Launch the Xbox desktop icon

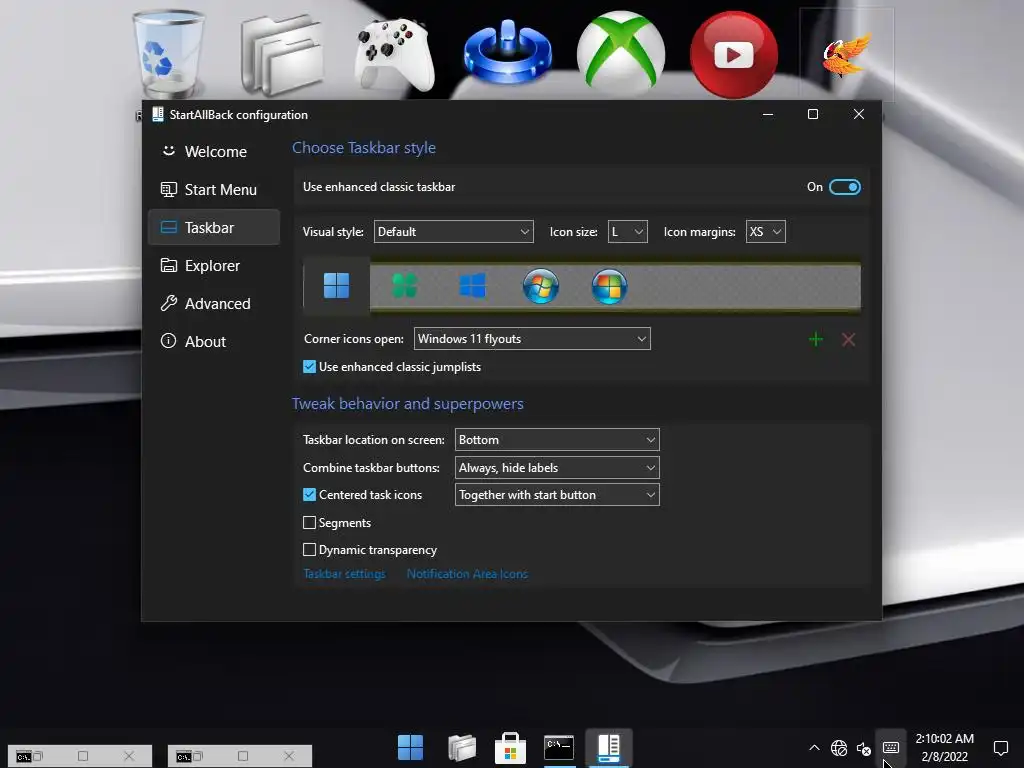pyautogui.click(x=621, y=54)
